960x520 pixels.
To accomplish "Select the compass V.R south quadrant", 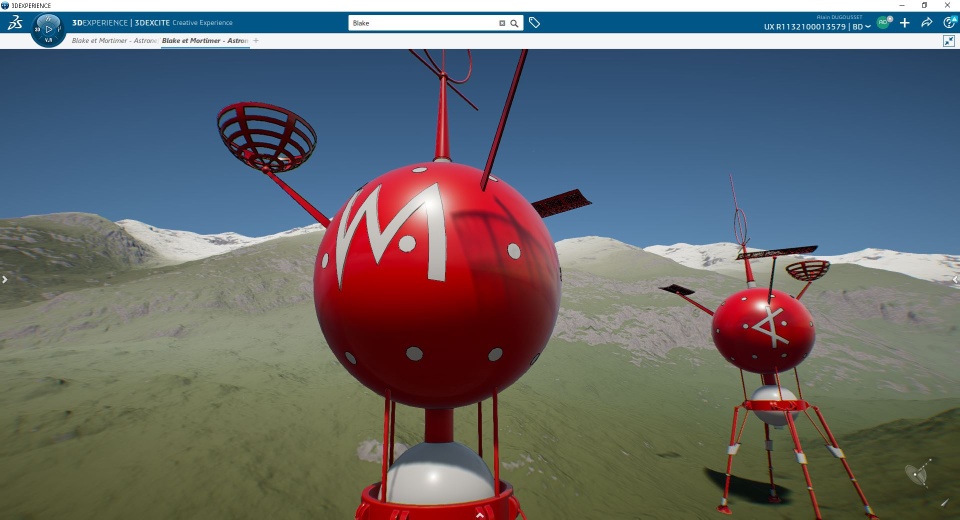I will [x=48, y=40].
